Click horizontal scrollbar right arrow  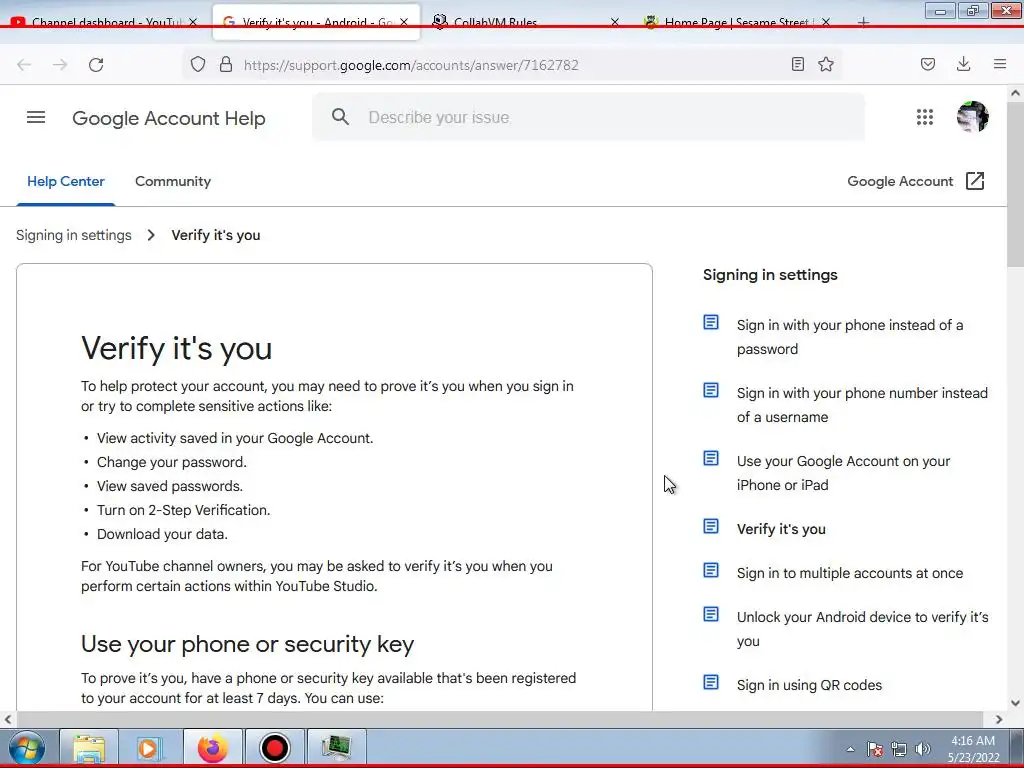(x=999, y=720)
